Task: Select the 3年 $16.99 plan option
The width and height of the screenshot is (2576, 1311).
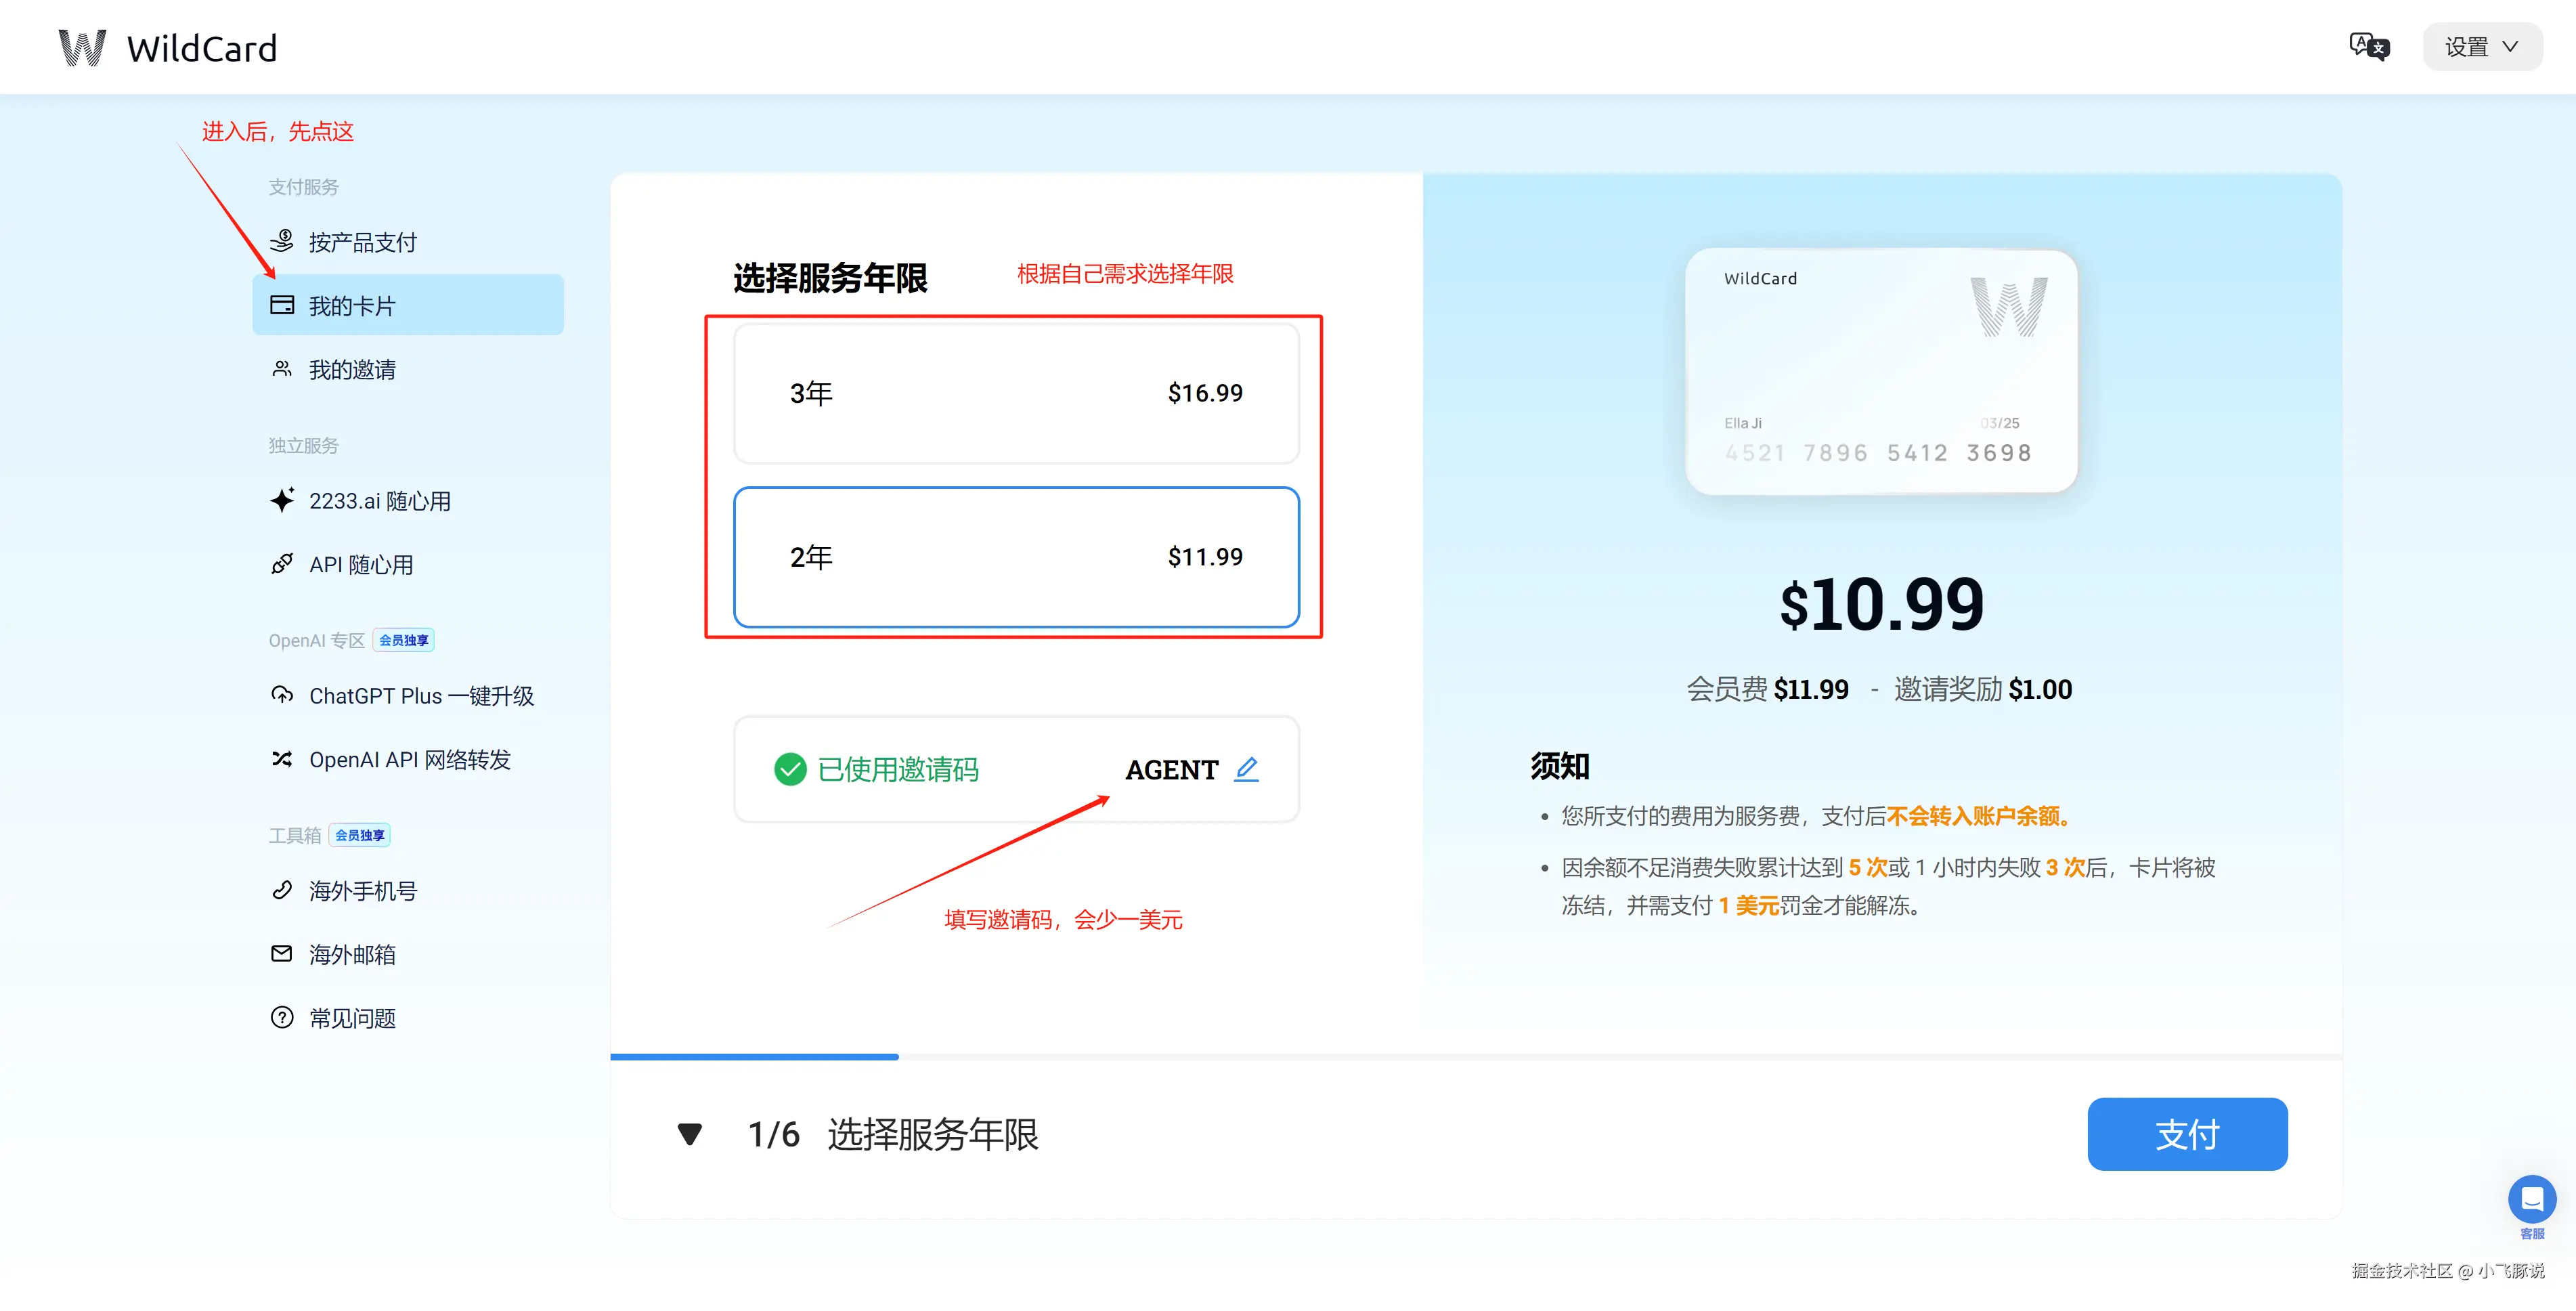Action: pos(1016,393)
